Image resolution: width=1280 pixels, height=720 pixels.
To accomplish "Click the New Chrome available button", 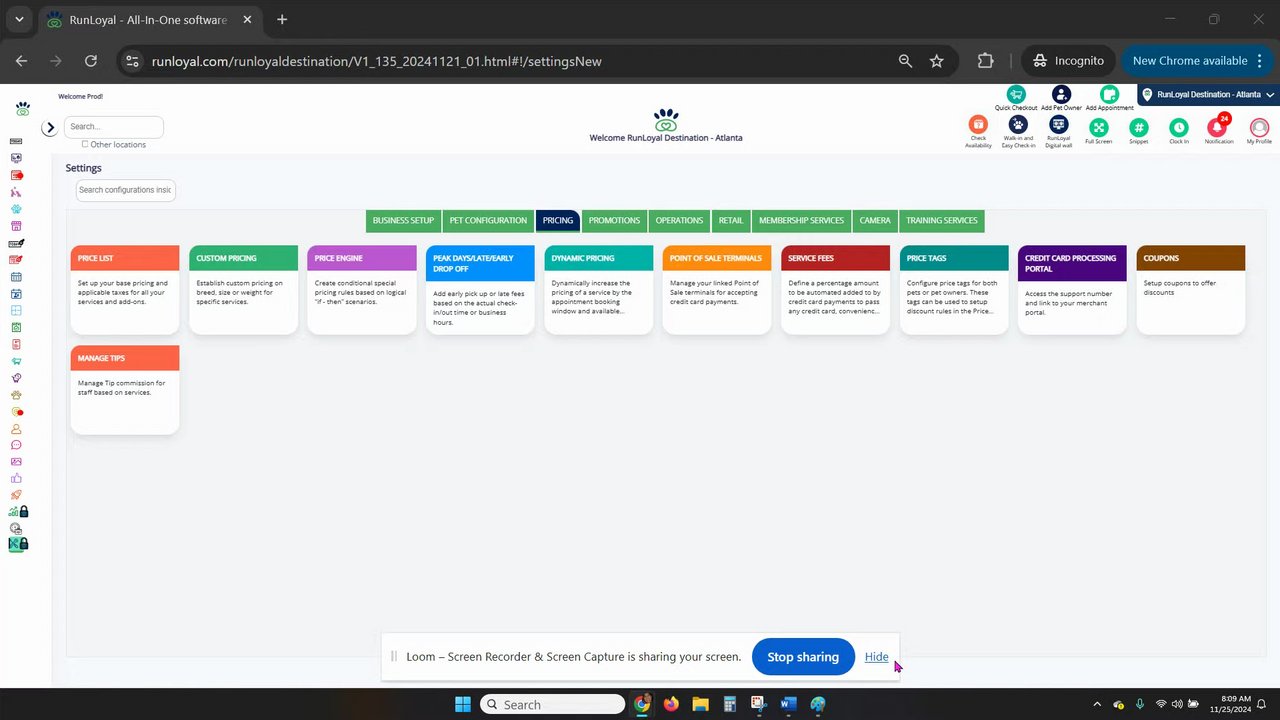I will pos(1190,61).
